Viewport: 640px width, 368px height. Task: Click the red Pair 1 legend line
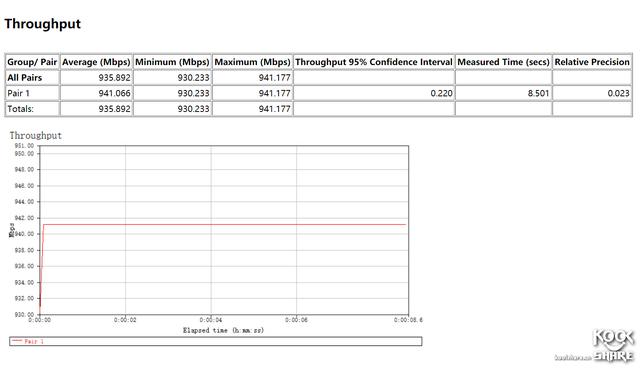pyautogui.click(x=17, y=341)
